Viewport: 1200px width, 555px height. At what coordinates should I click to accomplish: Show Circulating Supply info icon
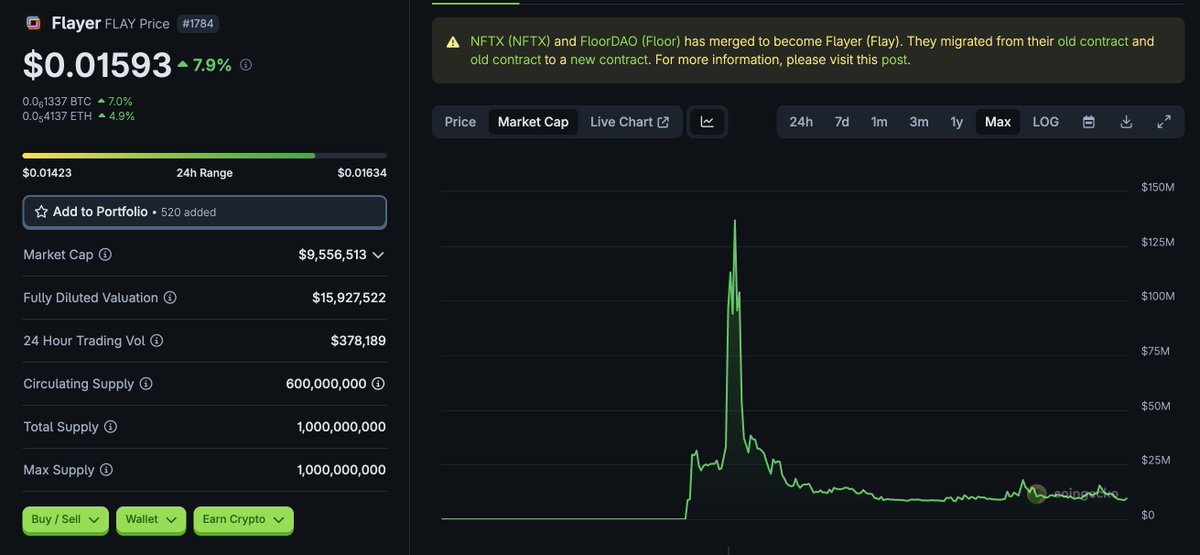[x=146, y=384]
